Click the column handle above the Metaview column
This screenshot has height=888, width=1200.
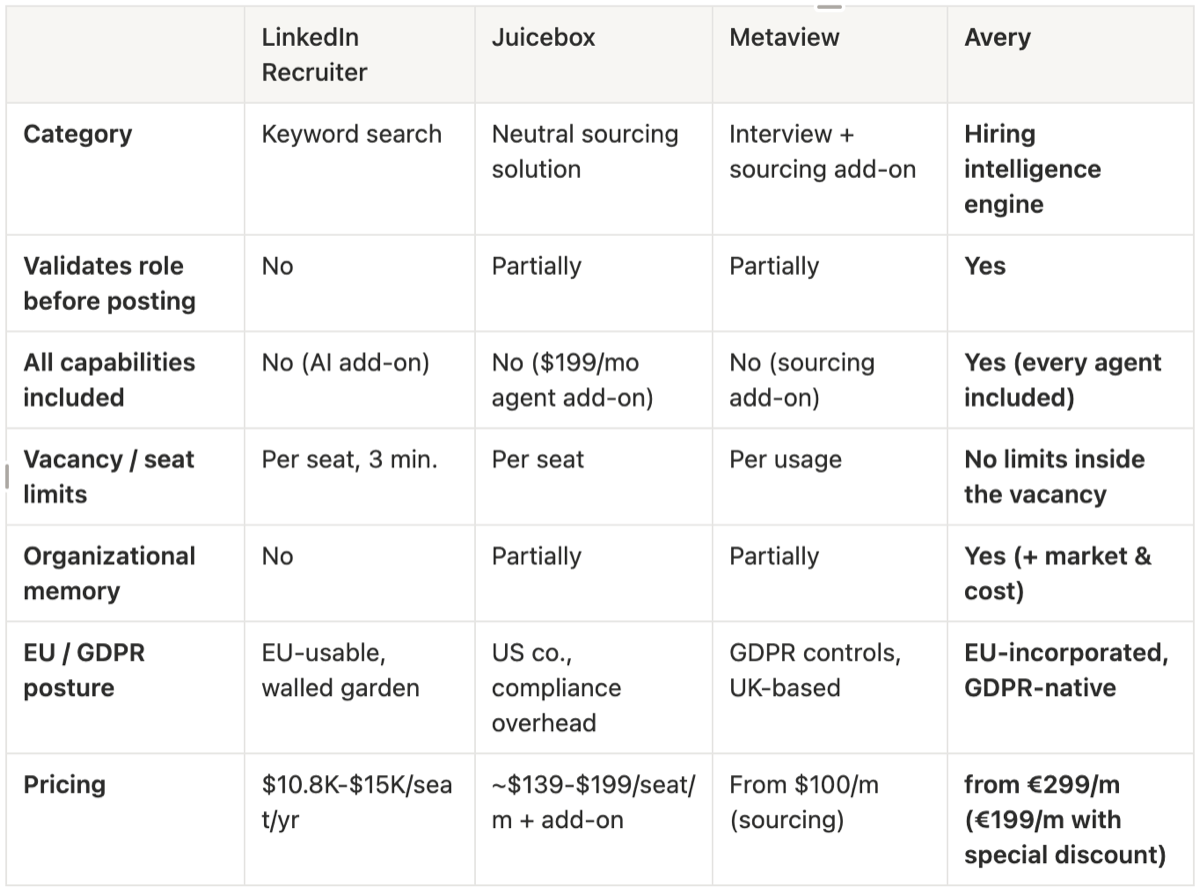(x=829, y=6)
